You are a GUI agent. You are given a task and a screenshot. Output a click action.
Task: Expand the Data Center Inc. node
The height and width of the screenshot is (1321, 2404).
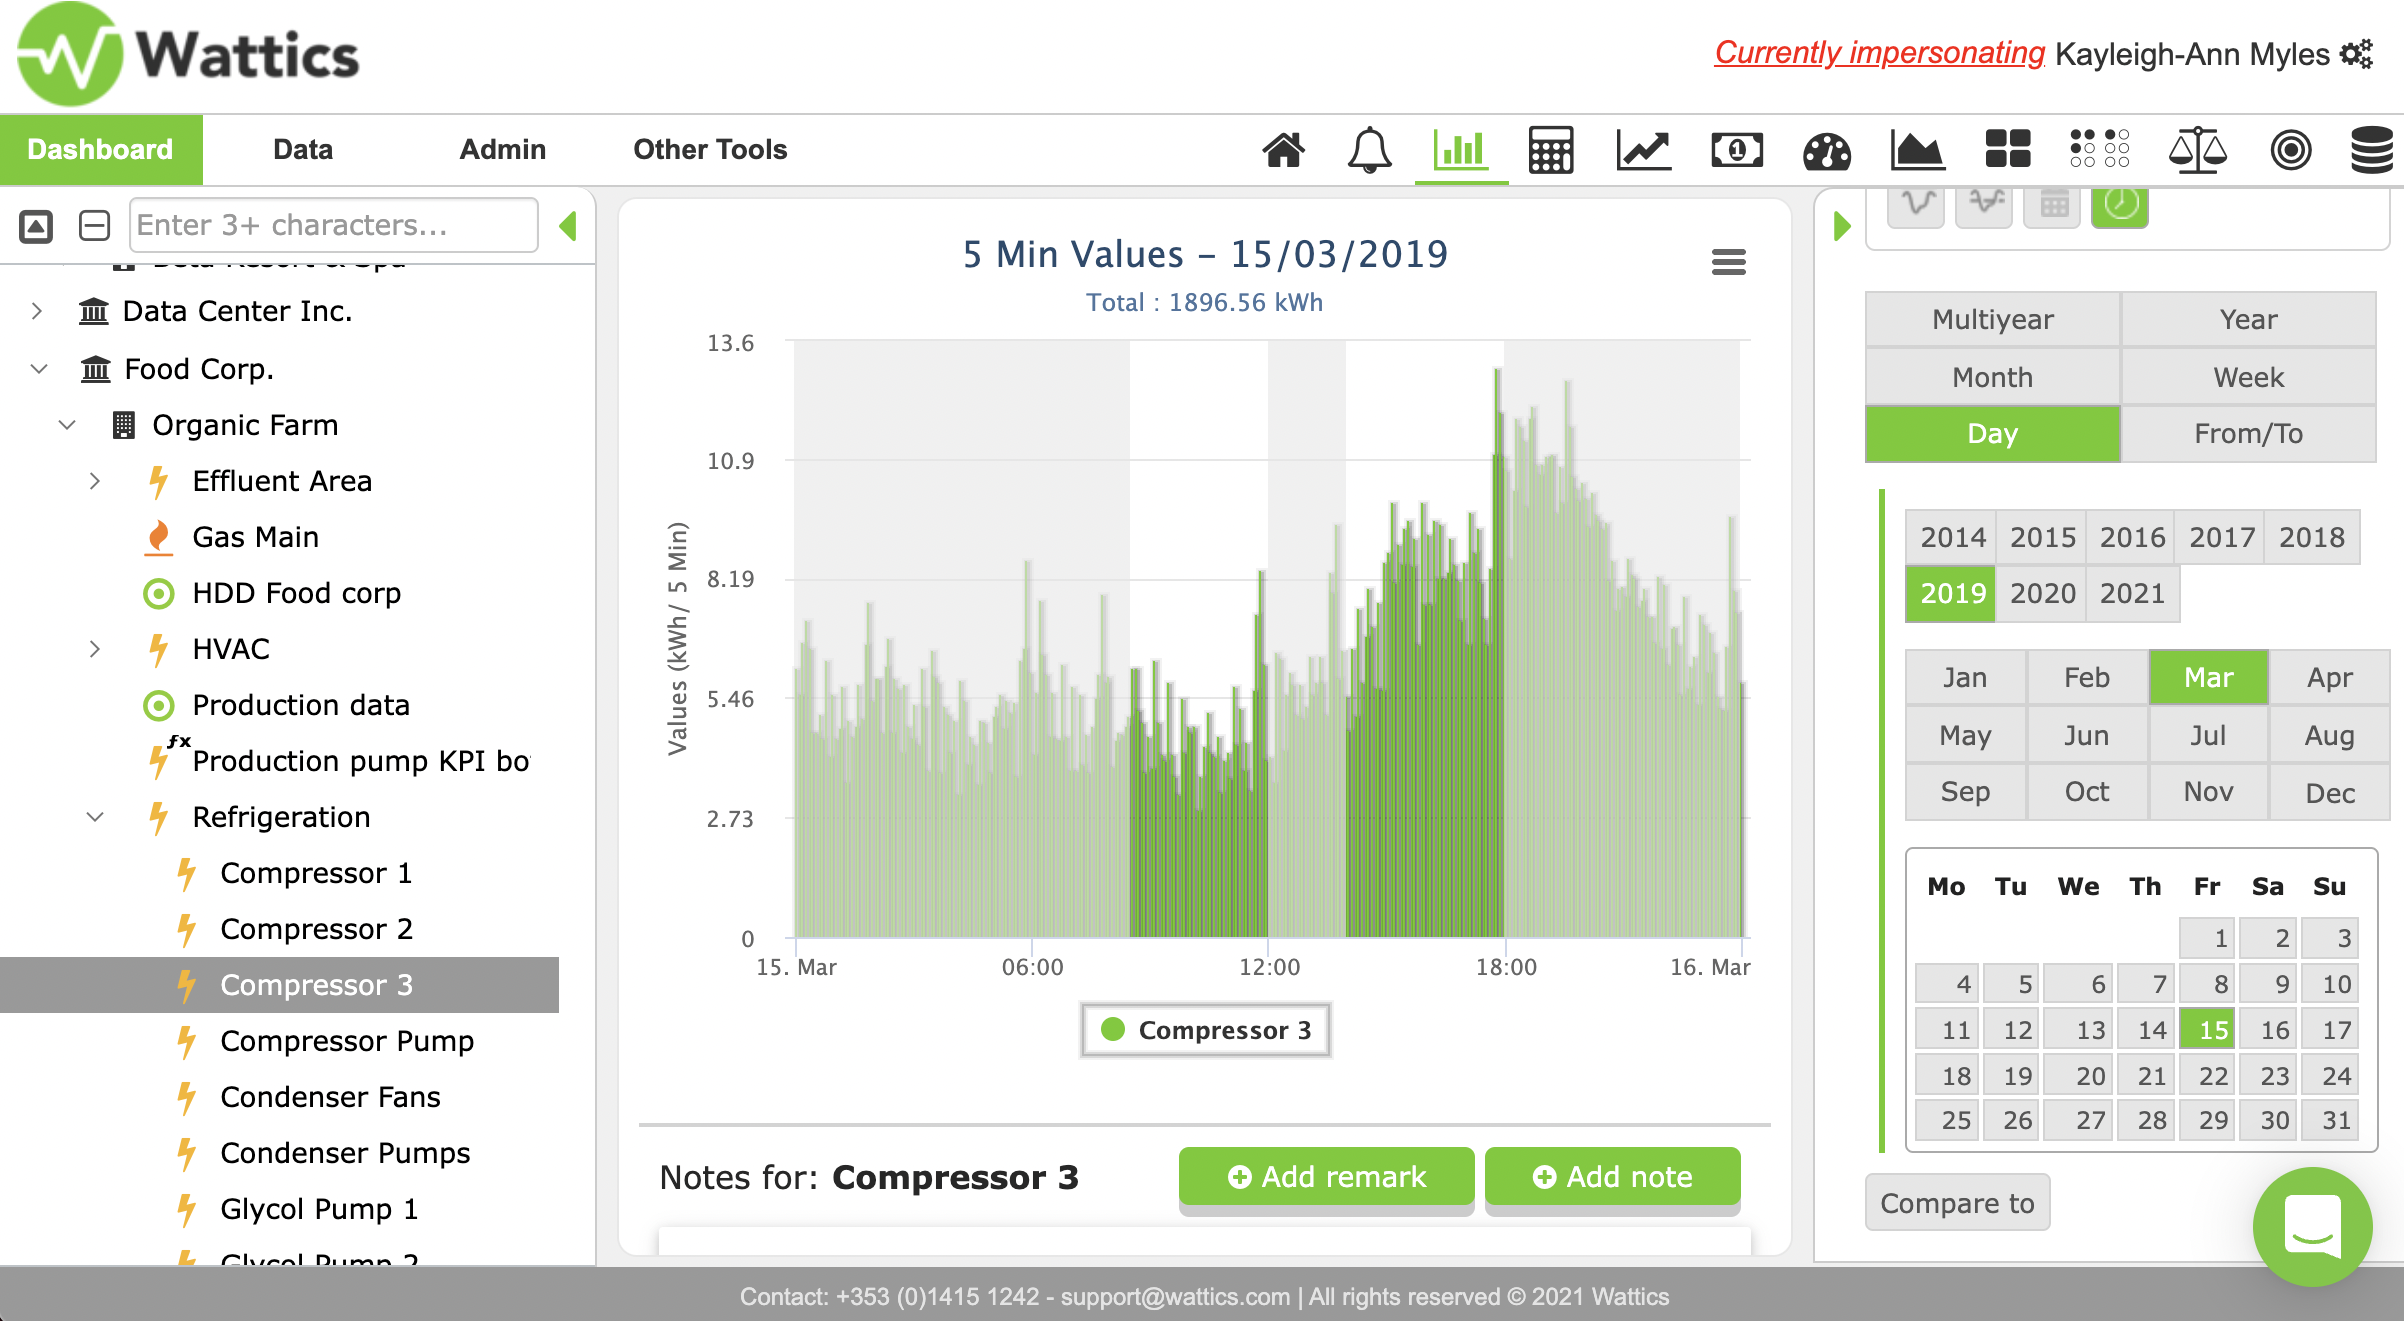point(37,311)
